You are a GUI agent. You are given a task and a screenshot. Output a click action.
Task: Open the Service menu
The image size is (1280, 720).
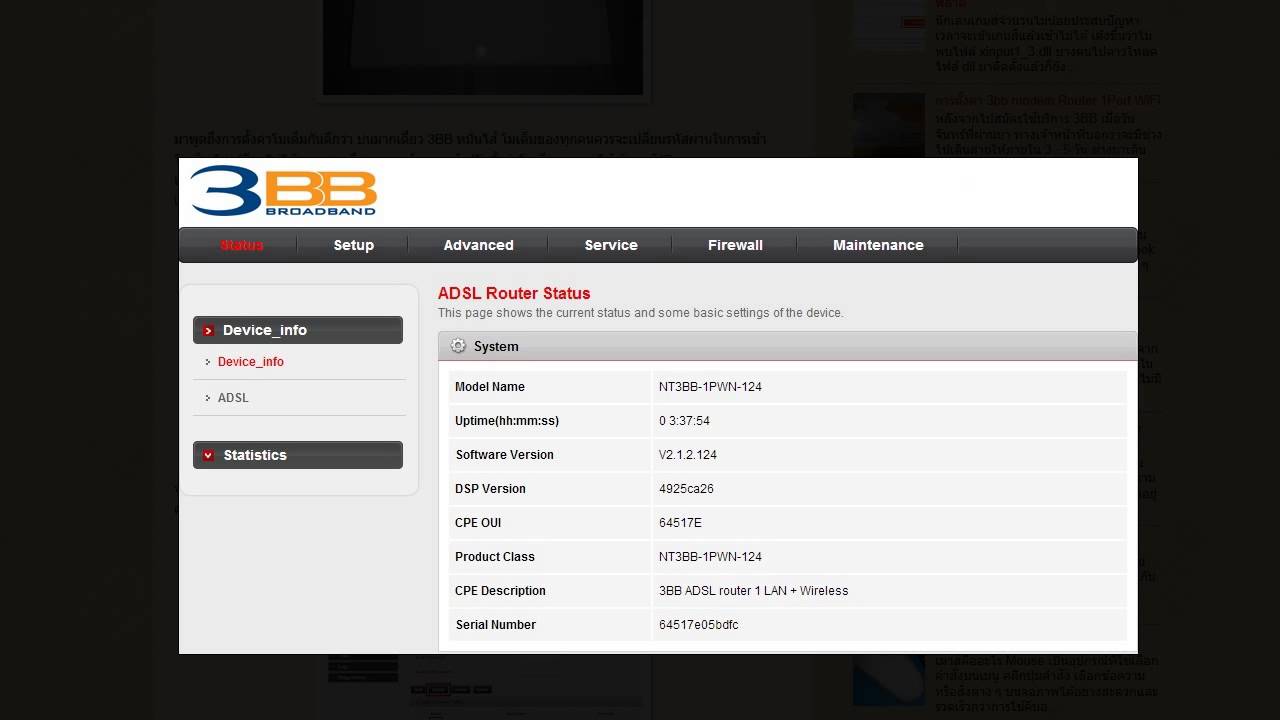610,245
